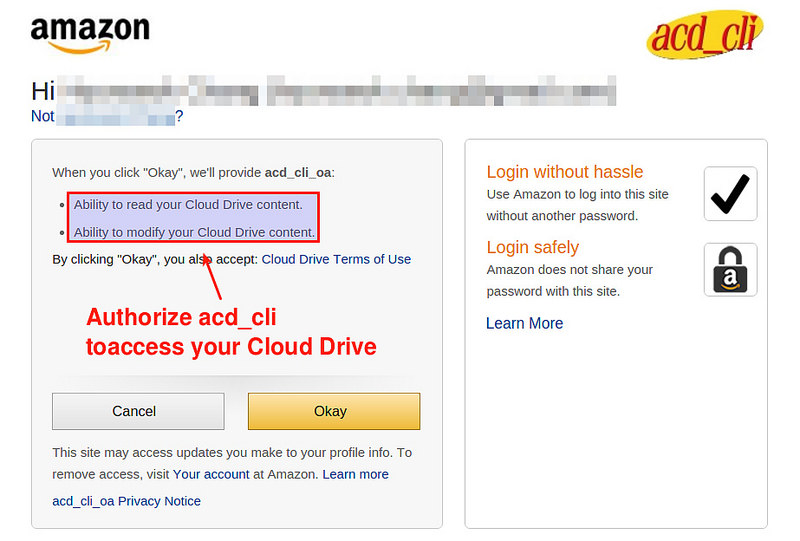Click the acd_cli logo
800x541 pixels.
(705, 35)
